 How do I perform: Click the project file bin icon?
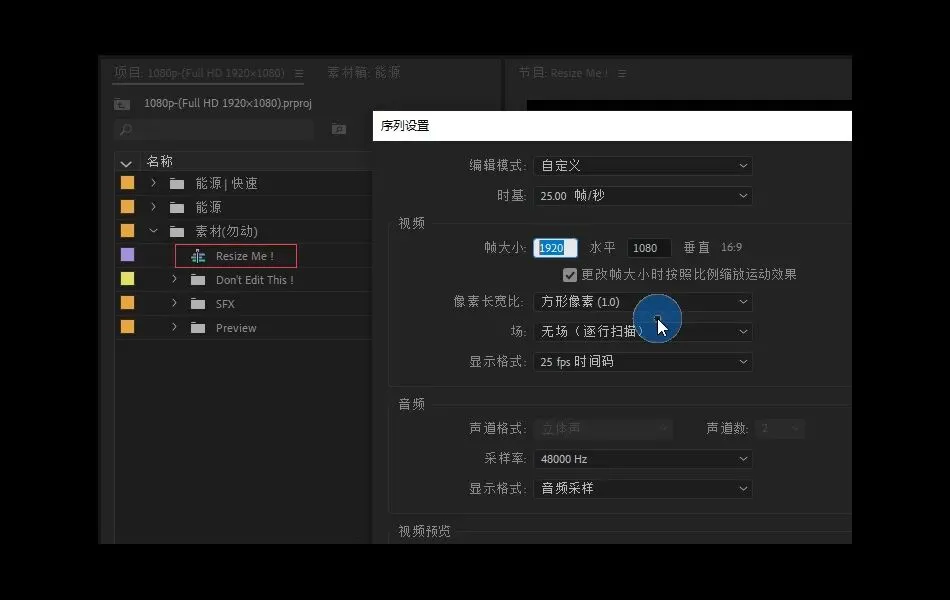coord(122,104)
